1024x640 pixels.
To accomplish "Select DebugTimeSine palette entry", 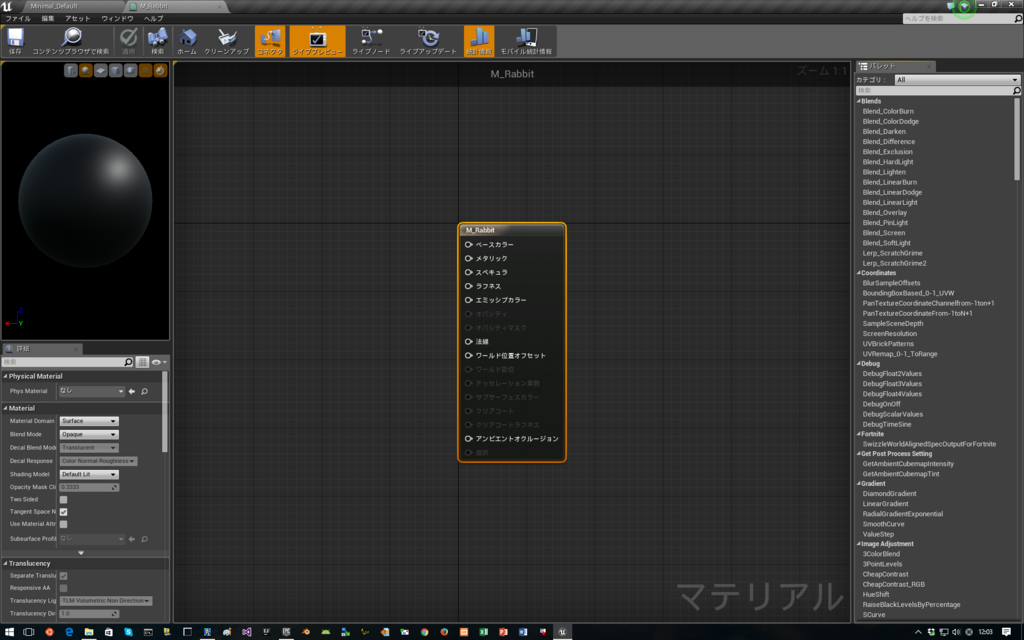I will (886, 424).
